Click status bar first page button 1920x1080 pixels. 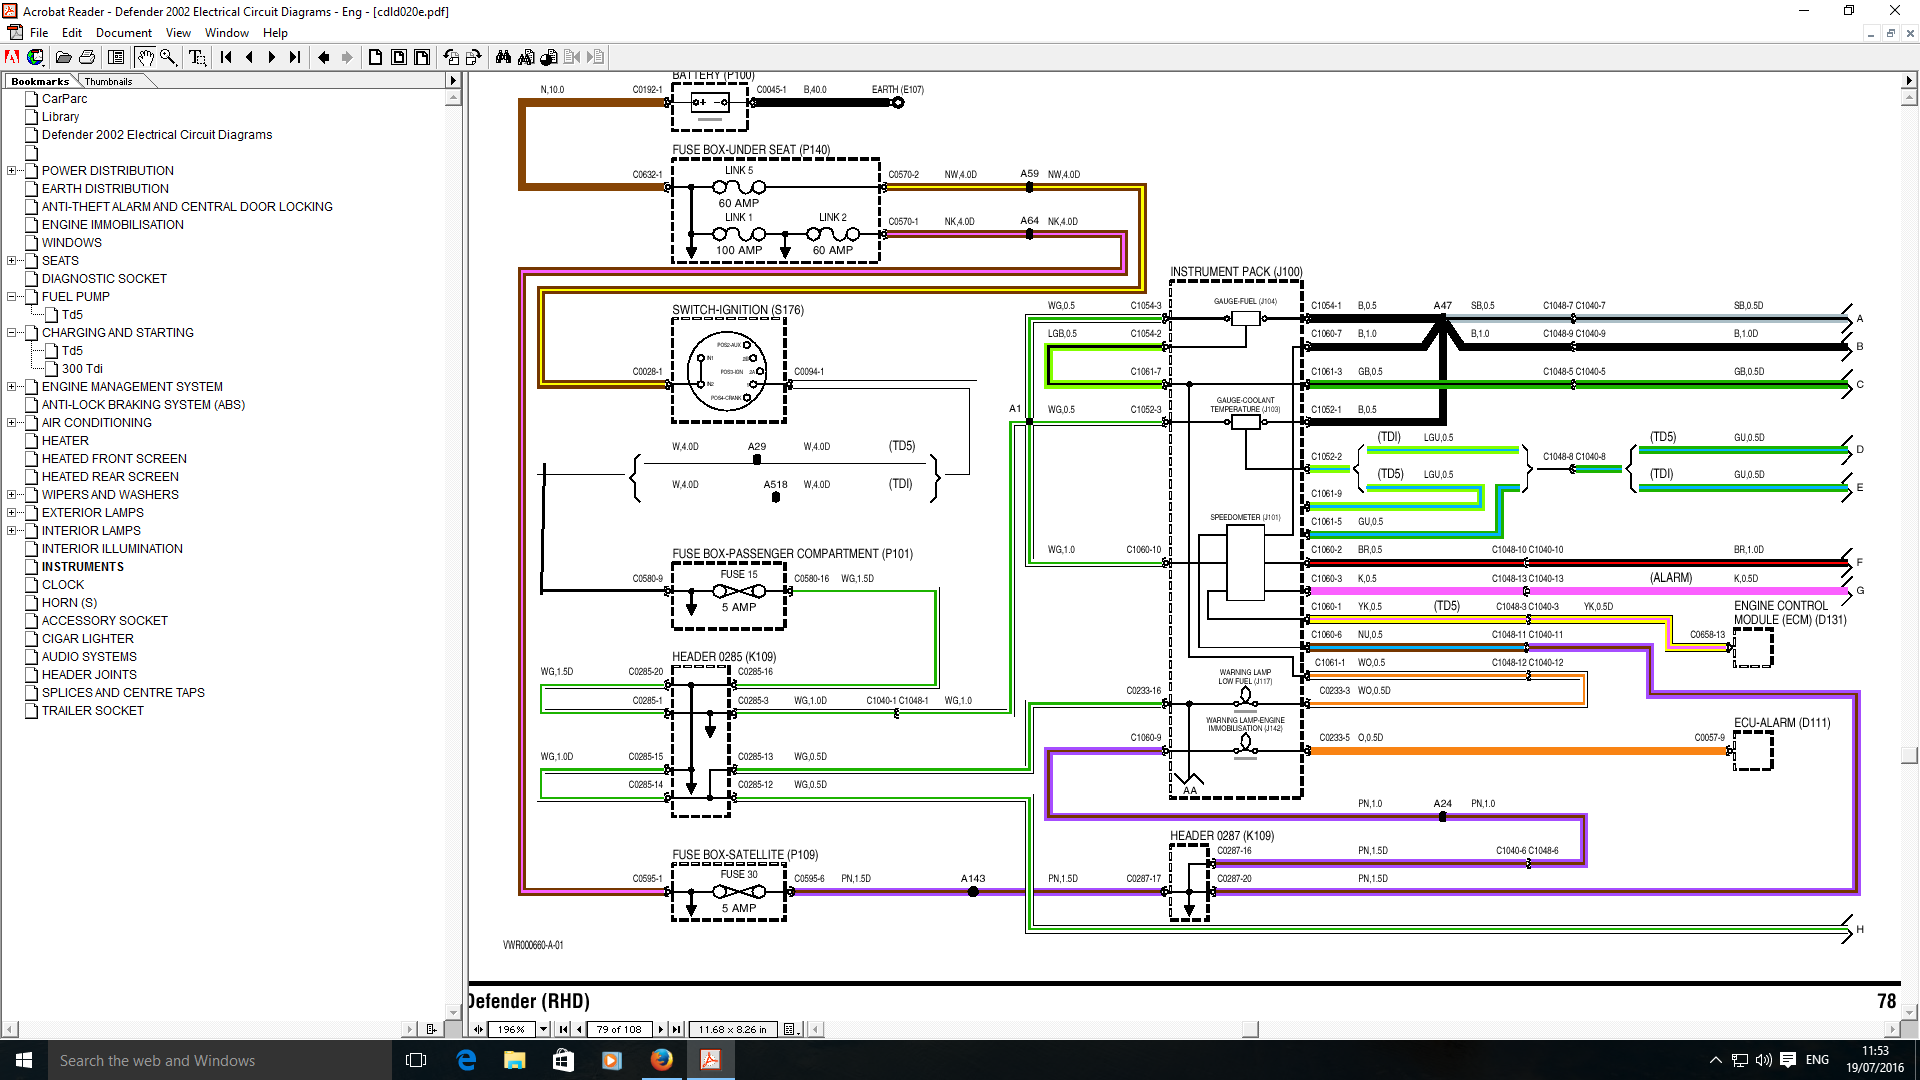click(x=564, y=1029)
